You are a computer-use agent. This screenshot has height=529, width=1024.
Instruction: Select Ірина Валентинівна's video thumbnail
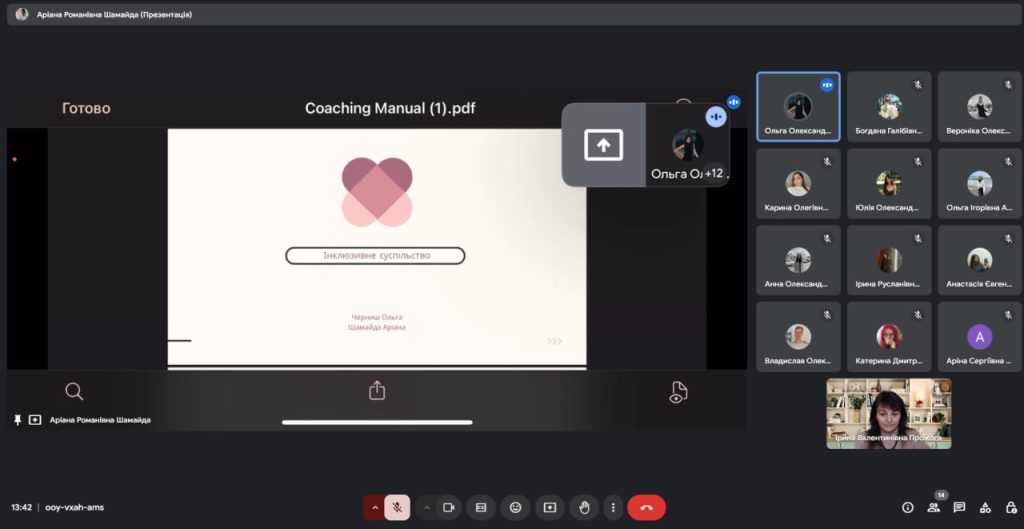[x=888, y=413]
